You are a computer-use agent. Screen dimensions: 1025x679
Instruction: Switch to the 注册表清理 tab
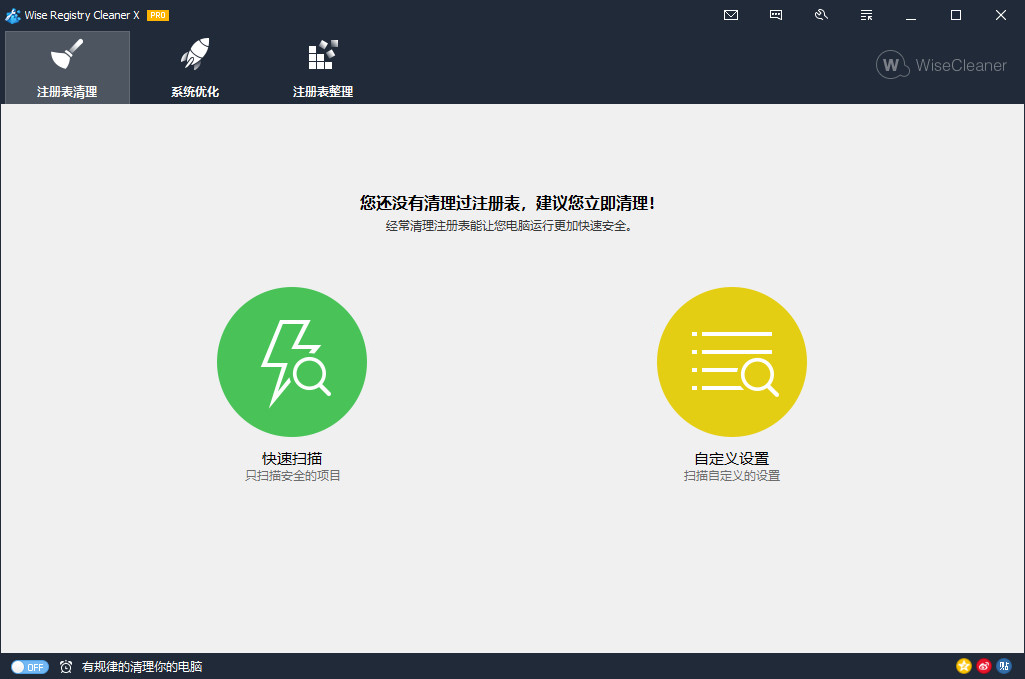click(67, 68)
